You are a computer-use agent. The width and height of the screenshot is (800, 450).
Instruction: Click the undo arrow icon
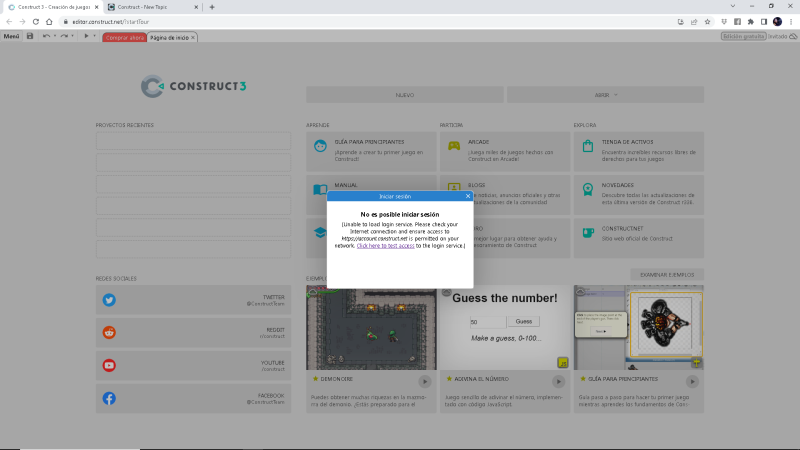(46, 36)
